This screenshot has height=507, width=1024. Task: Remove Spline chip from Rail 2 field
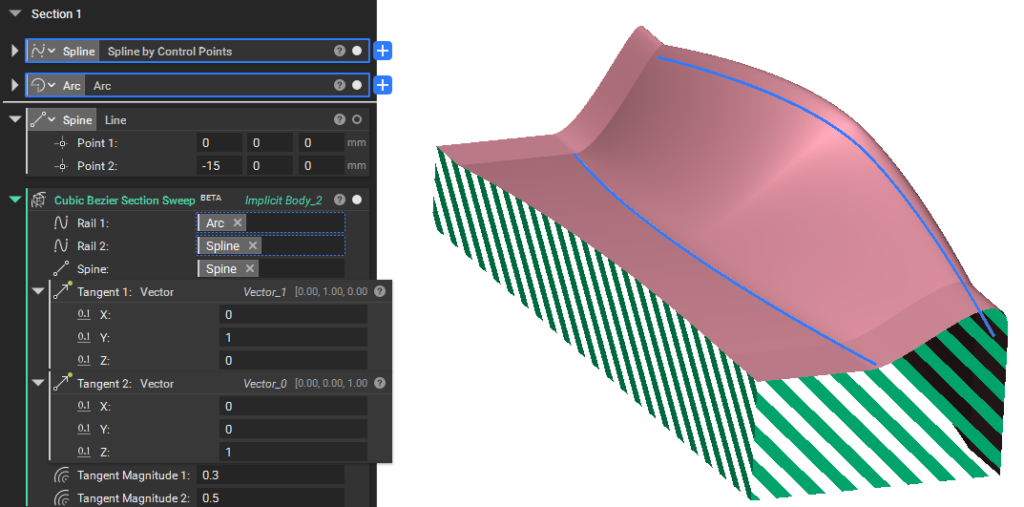(x=252, y=246)
